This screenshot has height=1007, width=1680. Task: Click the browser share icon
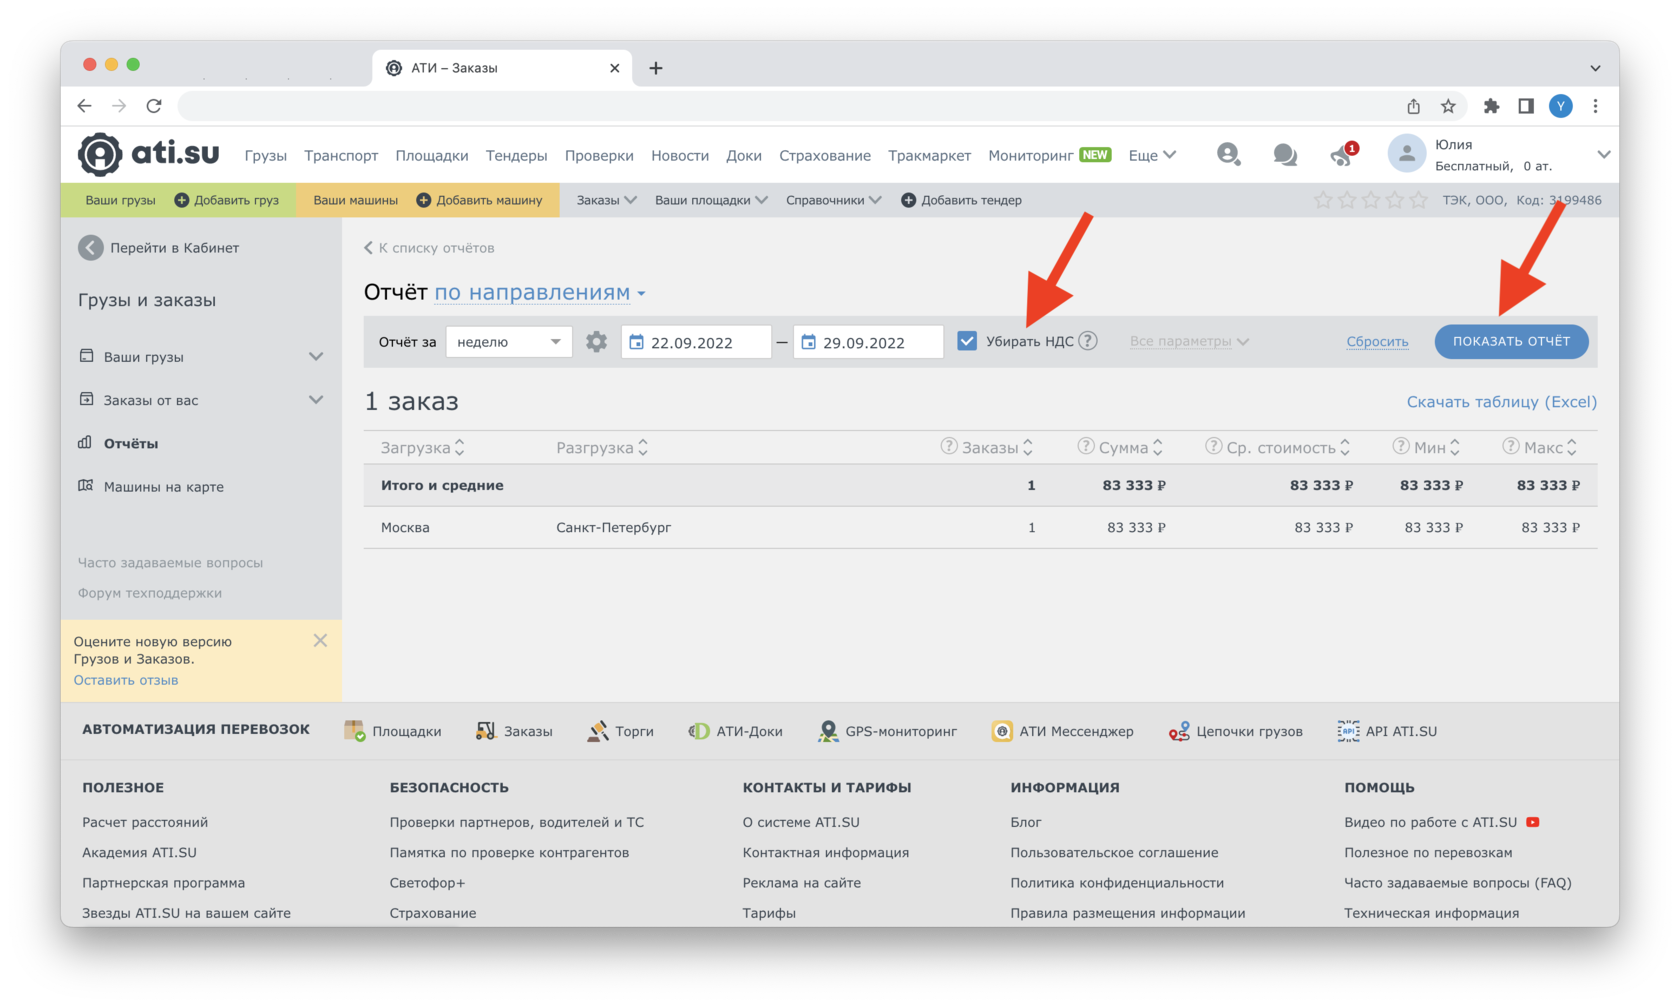[1413, 106]
